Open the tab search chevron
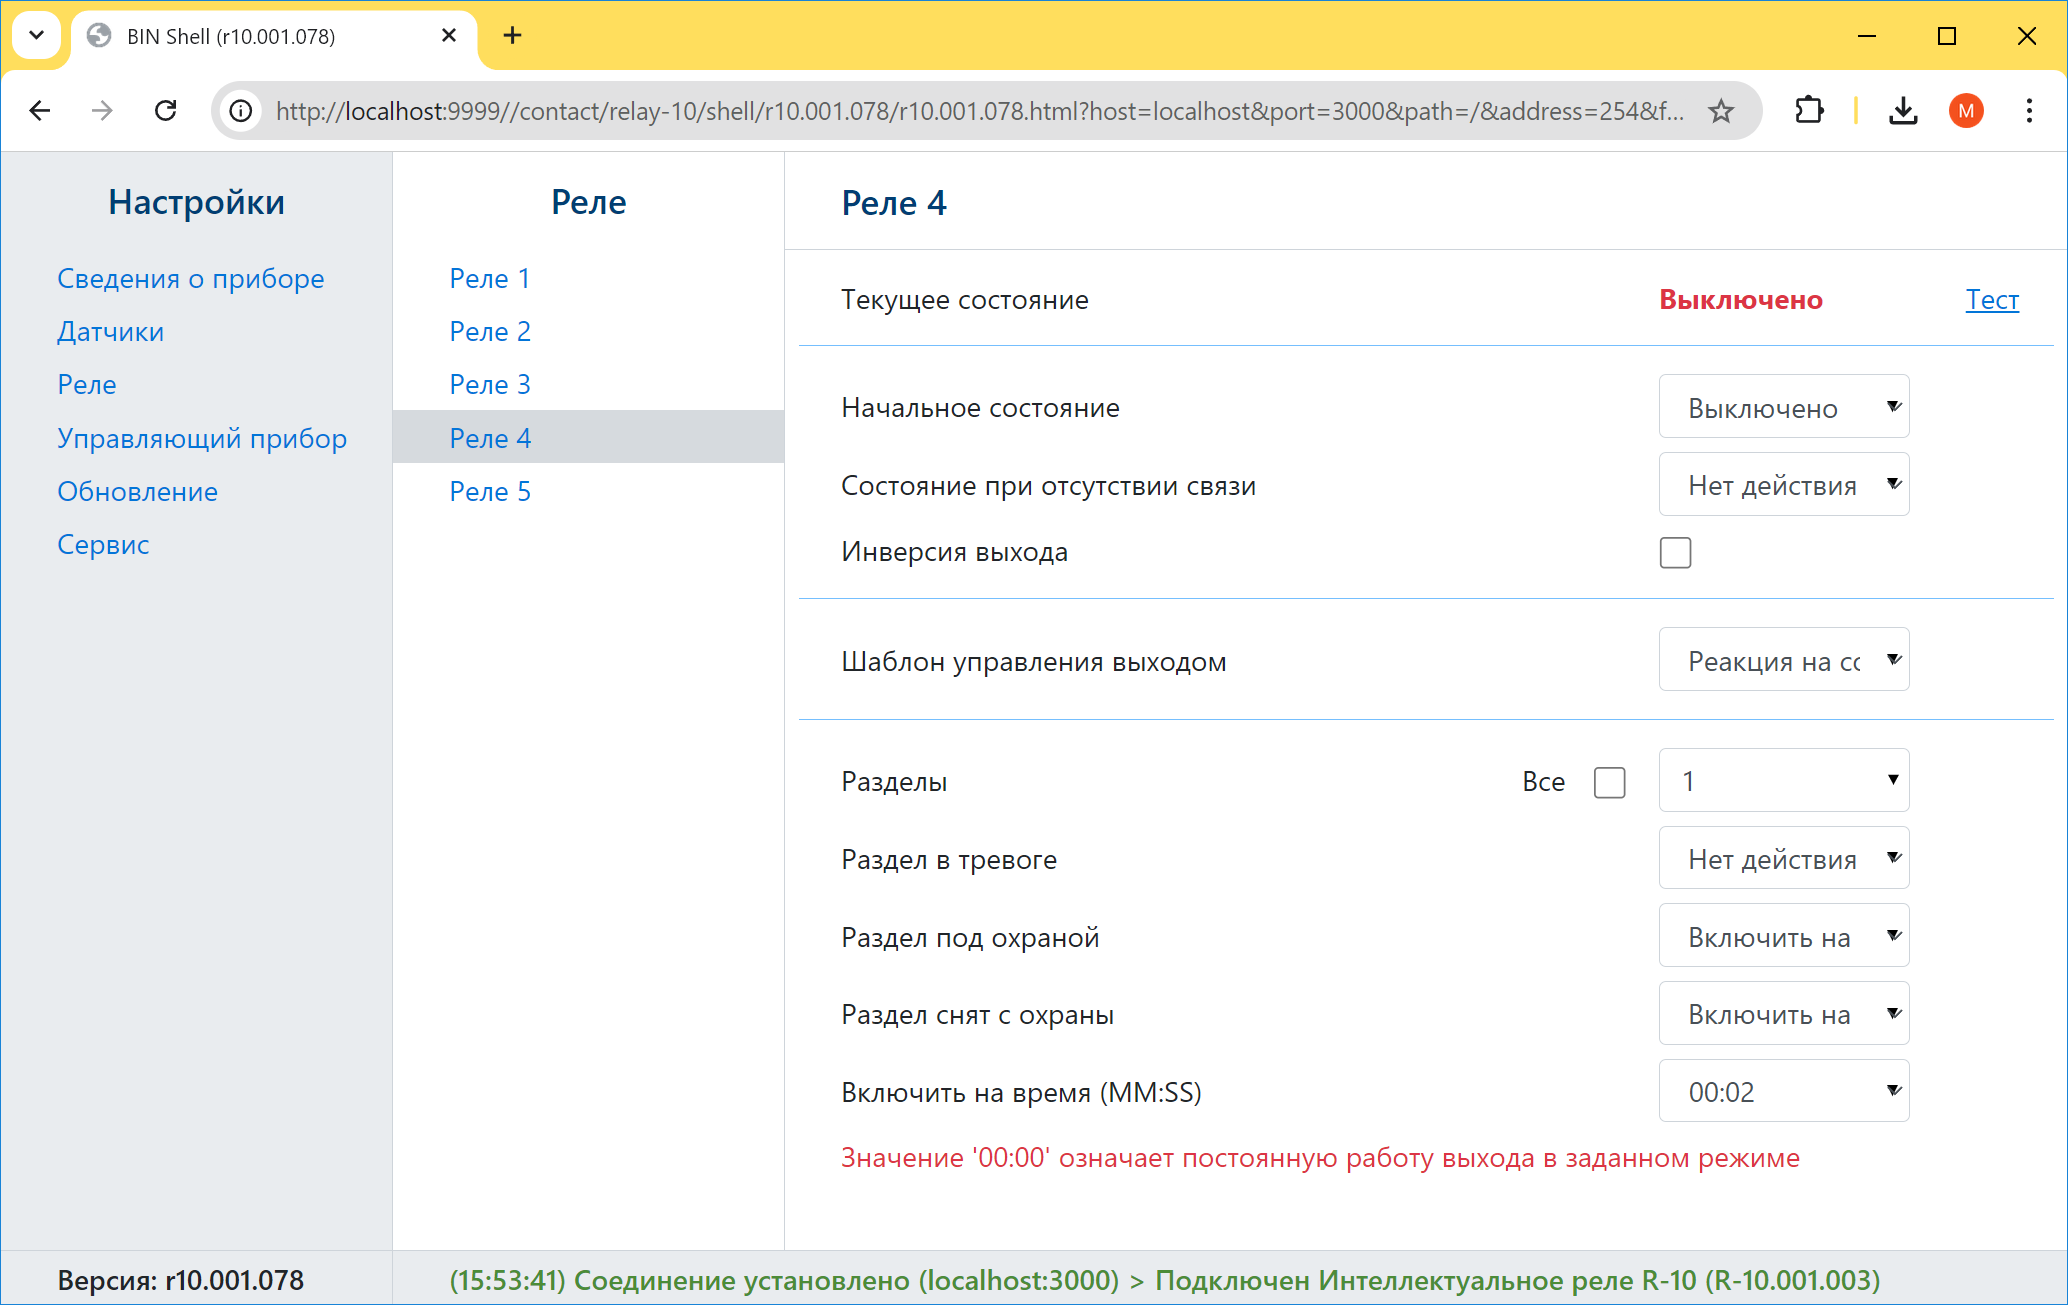 [36, 36]
